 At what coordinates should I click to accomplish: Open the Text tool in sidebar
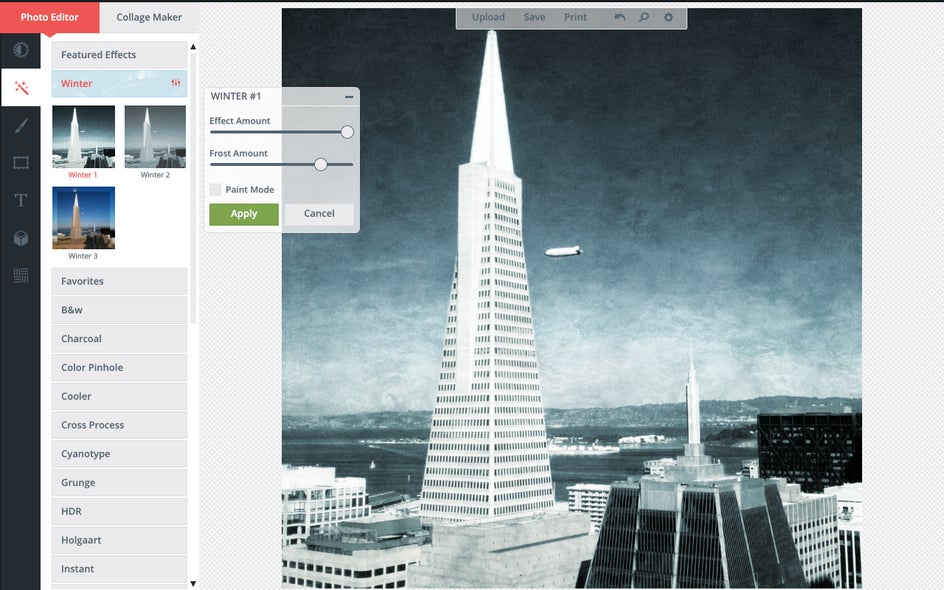[21, 200]
